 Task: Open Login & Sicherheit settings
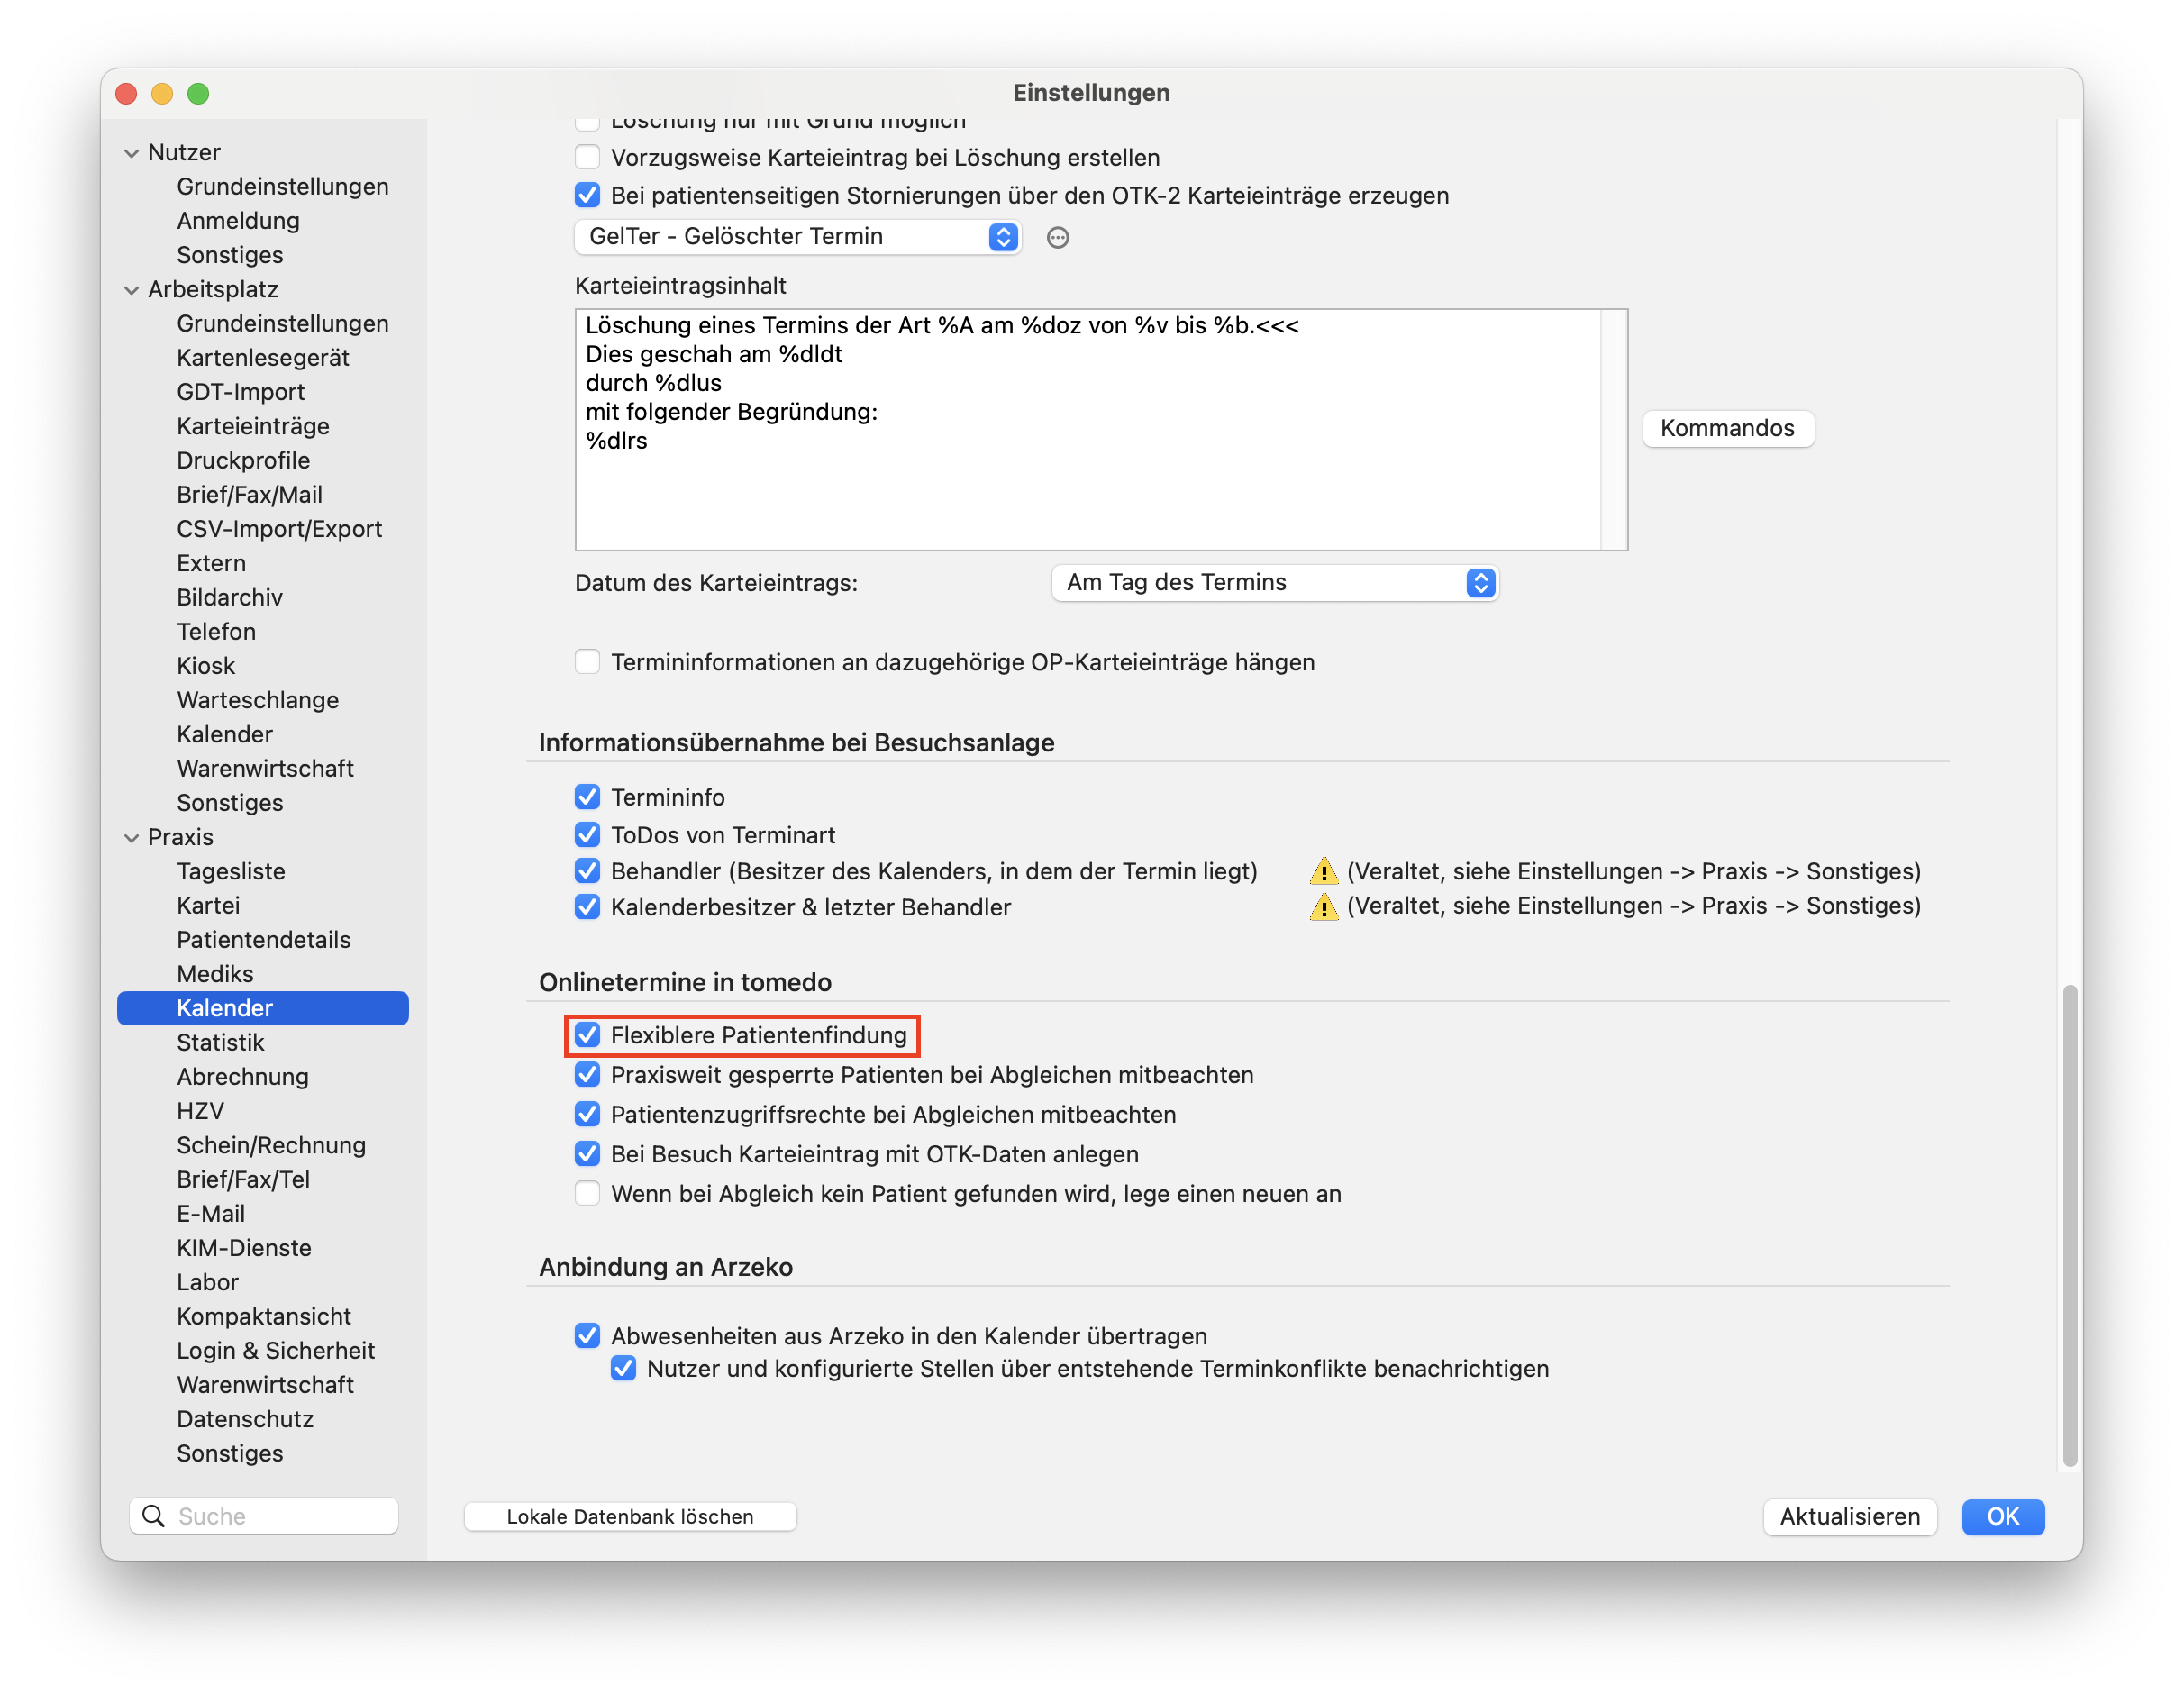[x=275, y=1350]
